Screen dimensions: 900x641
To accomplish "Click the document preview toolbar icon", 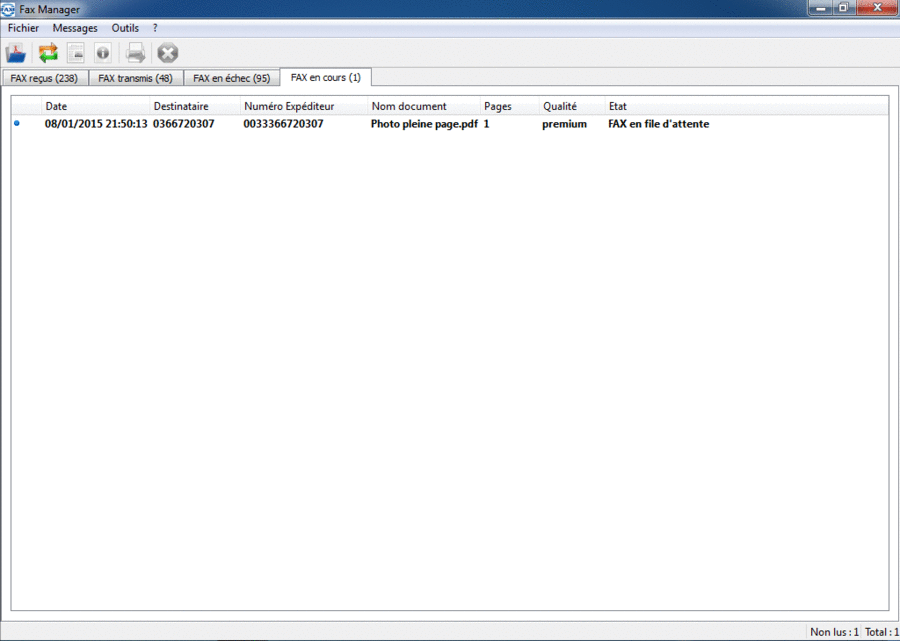I will click(x=76, y=53).
